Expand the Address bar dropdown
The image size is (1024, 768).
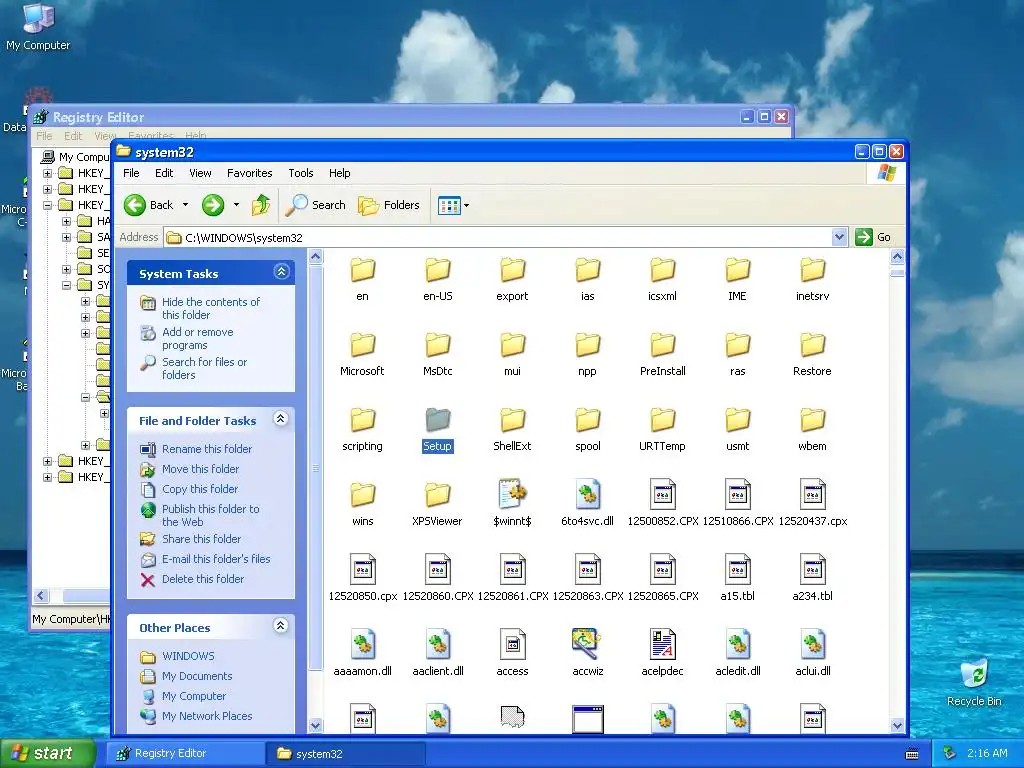(x=840, y=237)
